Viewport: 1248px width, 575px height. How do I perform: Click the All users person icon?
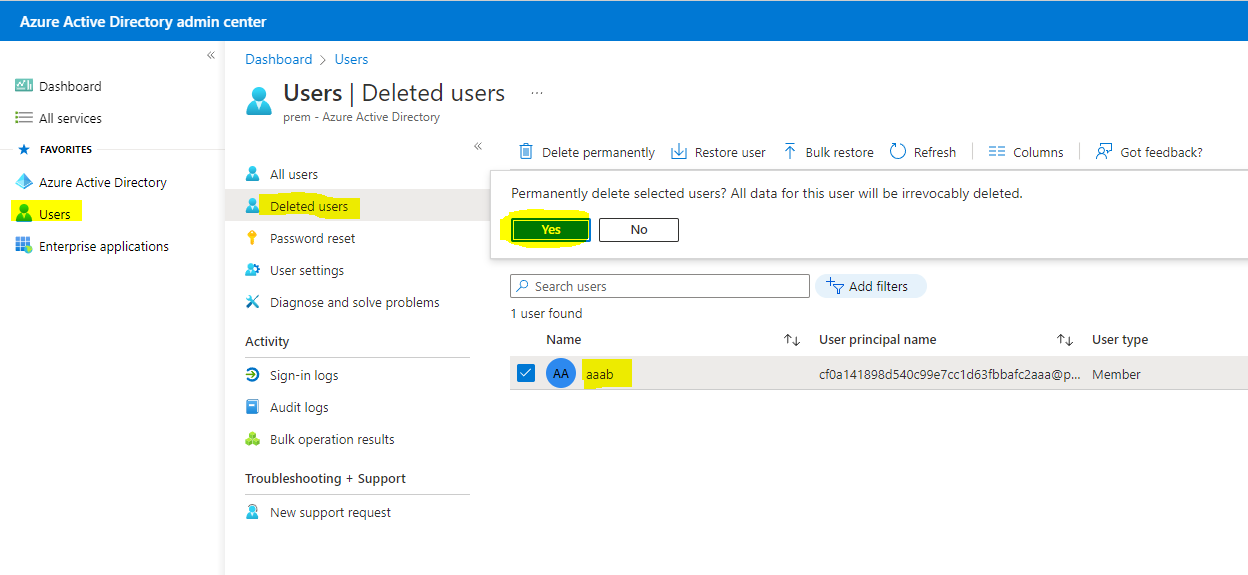coord(253,174)
